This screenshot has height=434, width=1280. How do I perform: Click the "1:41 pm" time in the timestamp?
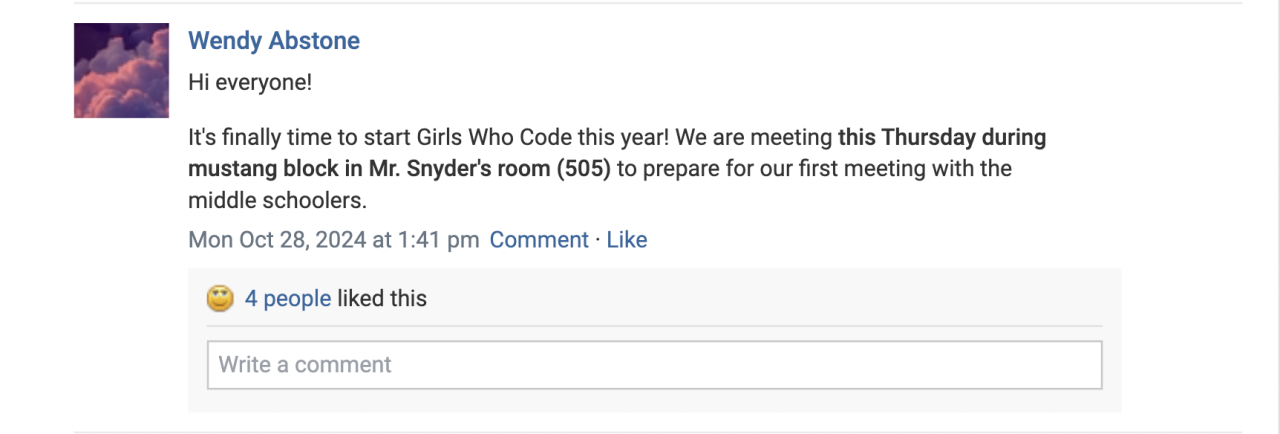tap(438, 240)
